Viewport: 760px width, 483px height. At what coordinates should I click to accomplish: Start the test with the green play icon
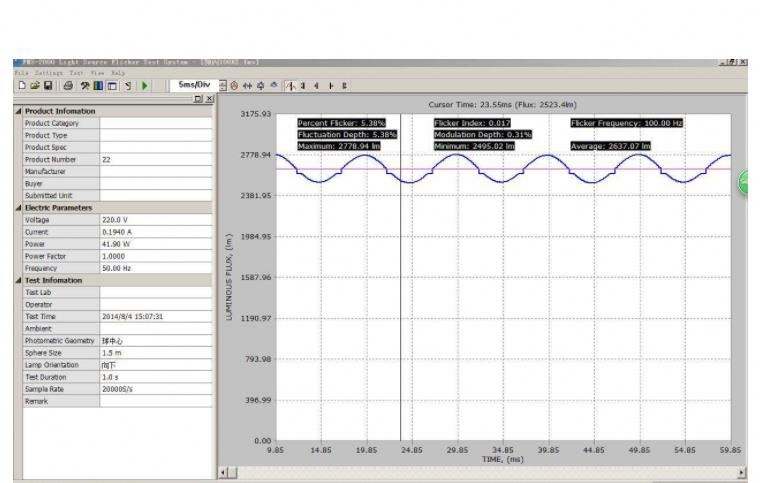(x=145, y=86)
